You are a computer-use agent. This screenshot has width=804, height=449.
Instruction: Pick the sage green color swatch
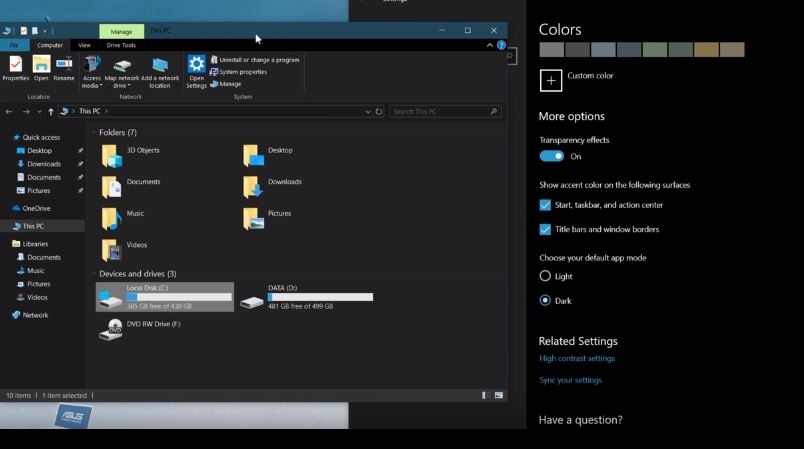pyautogui.click(x=655, y=50)
